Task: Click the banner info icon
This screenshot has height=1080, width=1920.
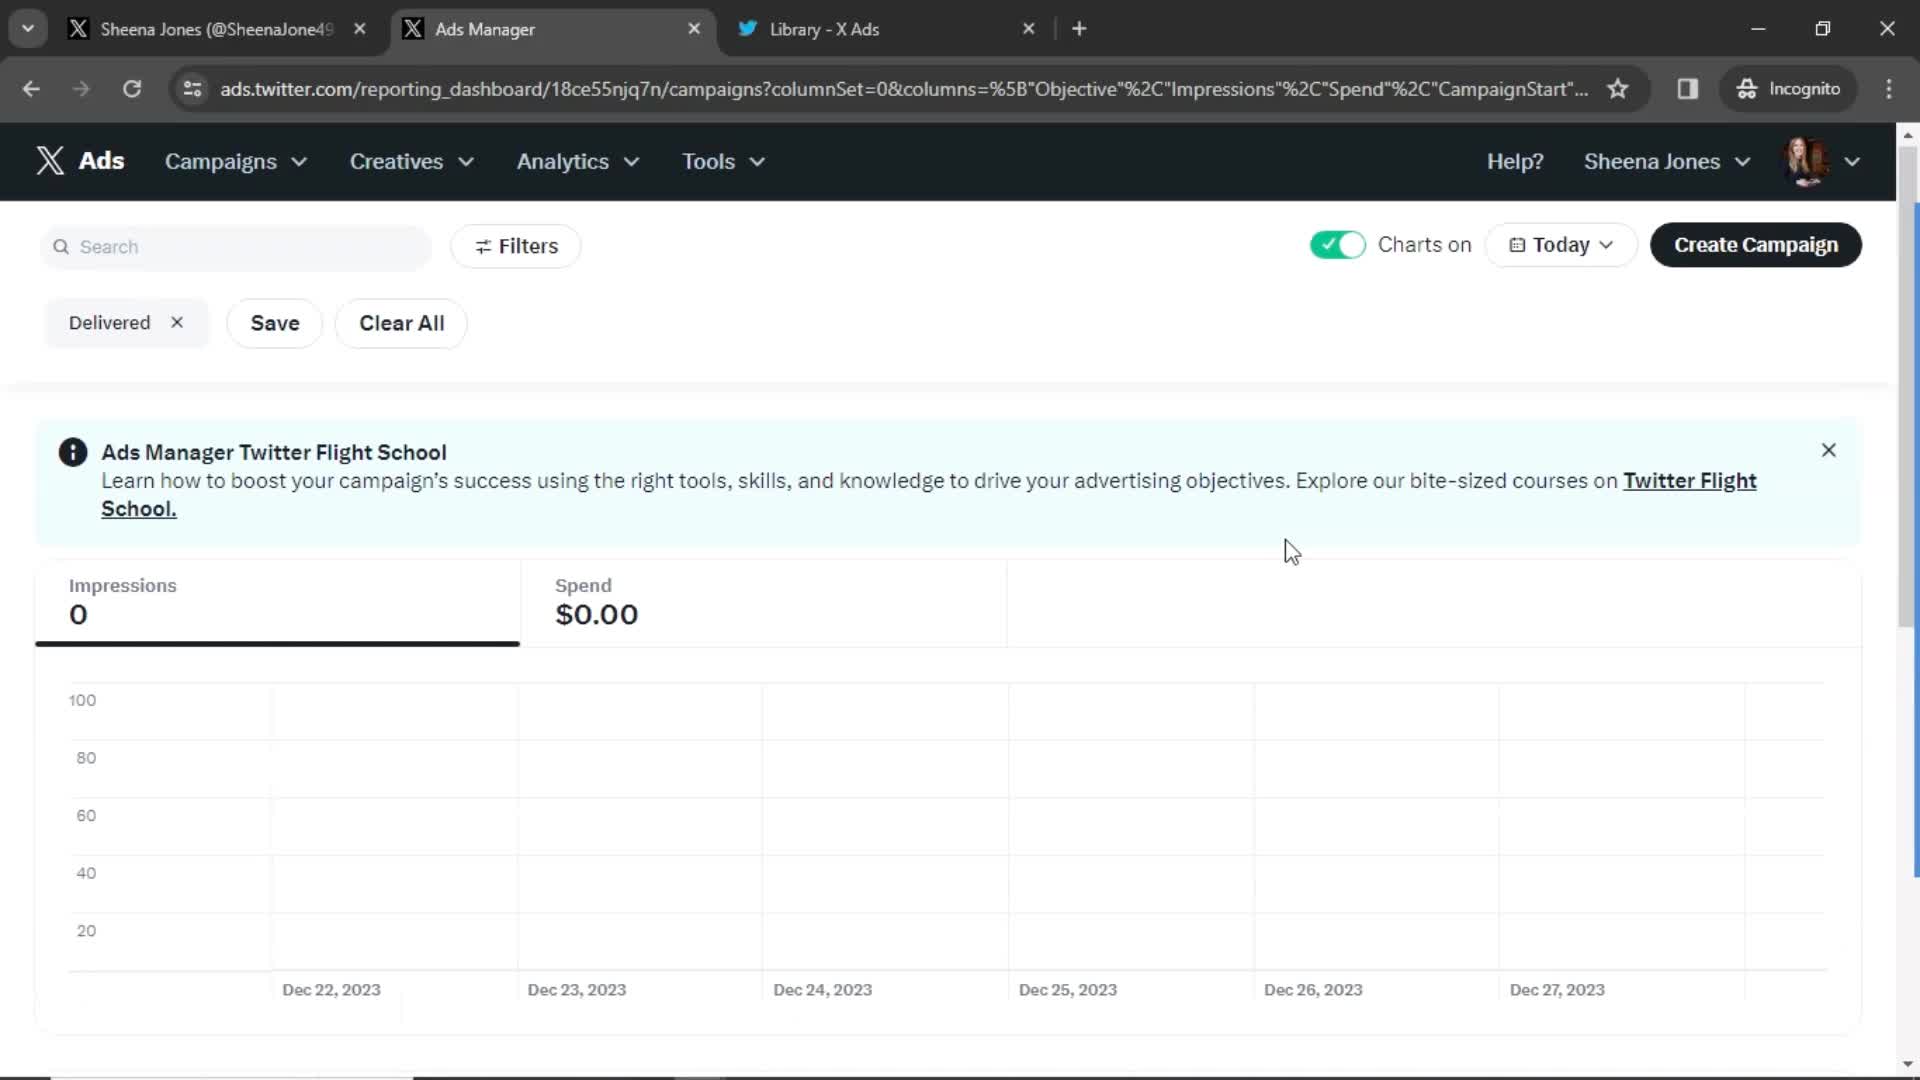Action: tap(73, 452)
